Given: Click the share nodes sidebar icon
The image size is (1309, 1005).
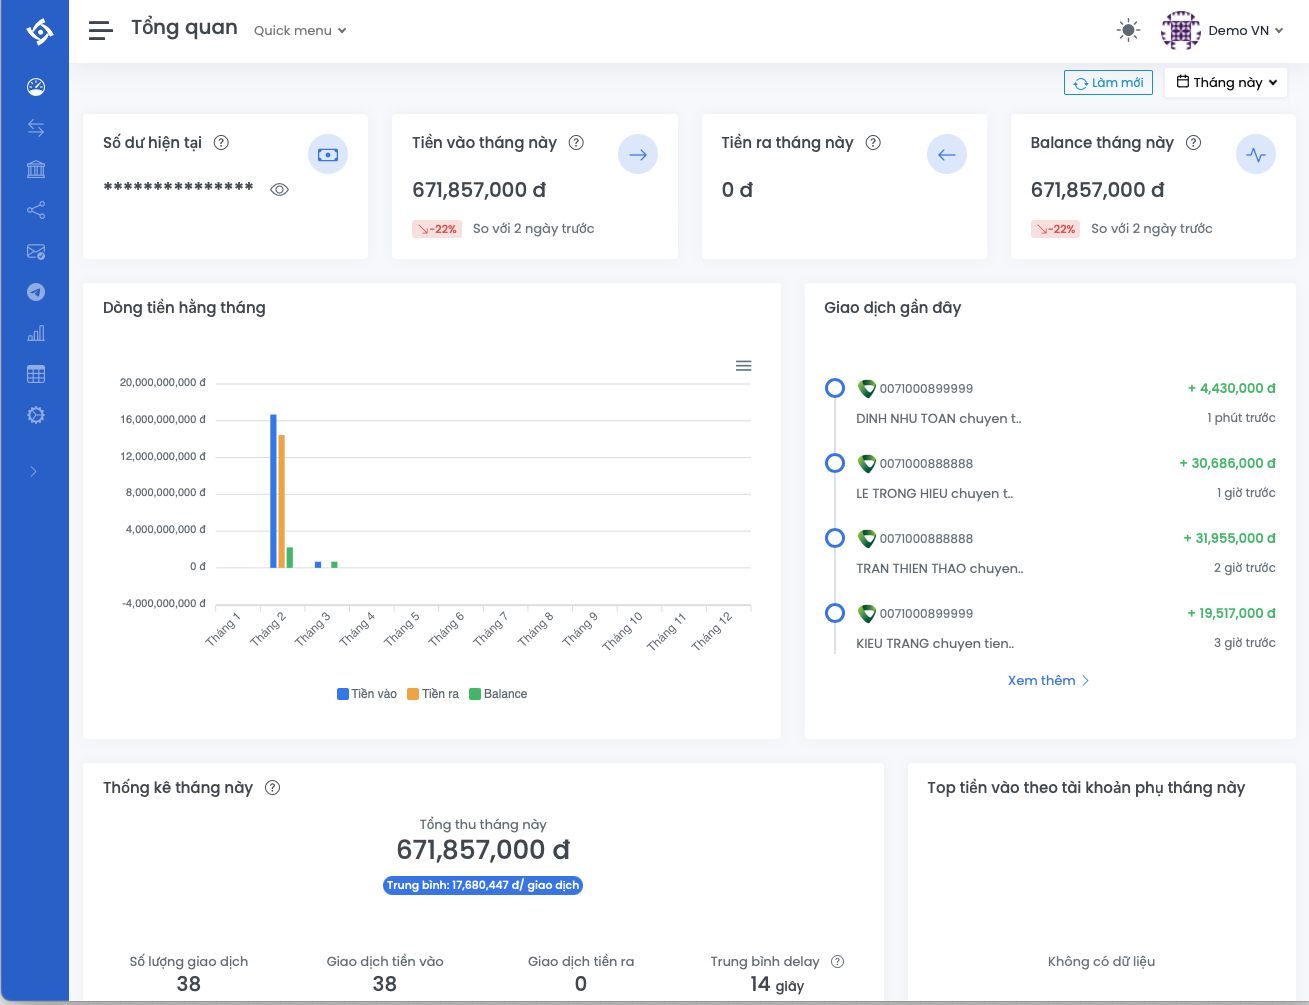Looking at the screenshot, I should (36, 210).
